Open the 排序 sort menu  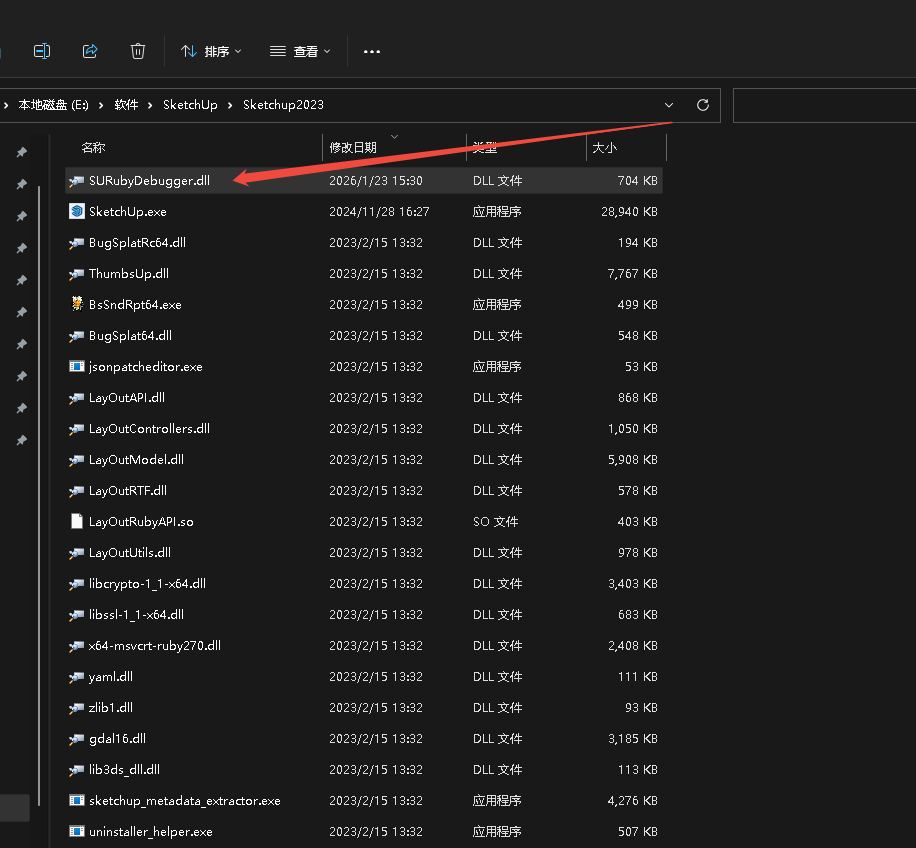(211, 51)
